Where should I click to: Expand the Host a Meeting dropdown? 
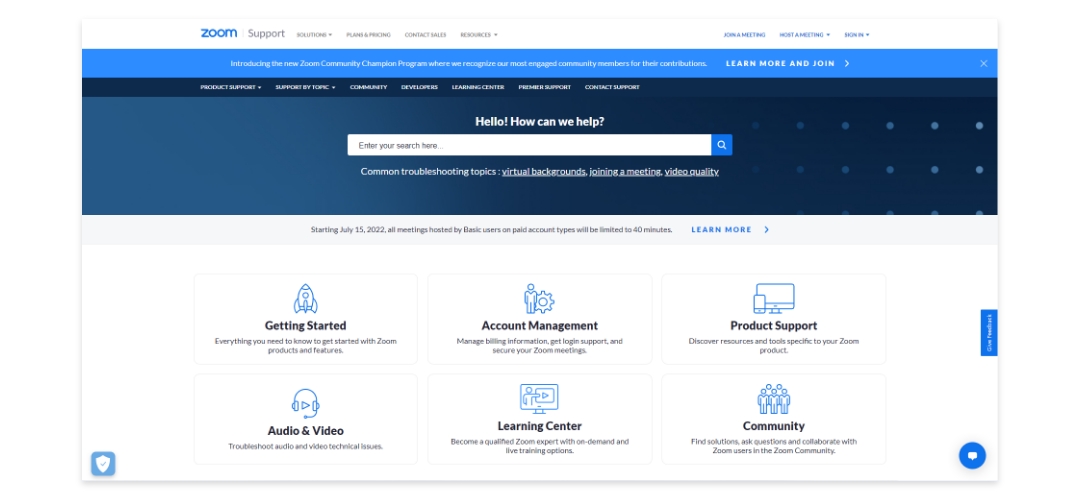coord(804,35)
